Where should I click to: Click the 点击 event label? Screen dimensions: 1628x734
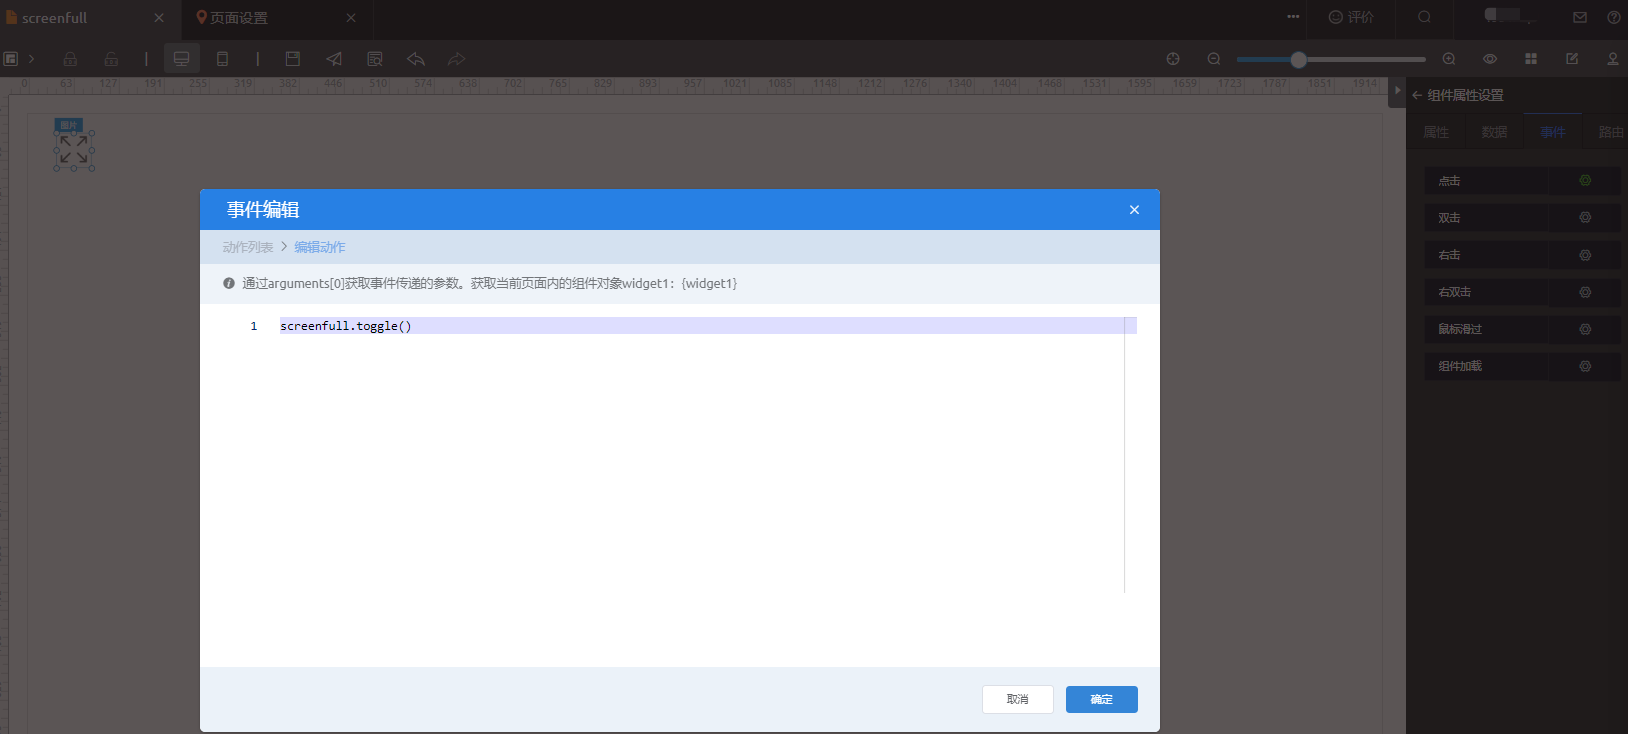tap(1449, 181)
